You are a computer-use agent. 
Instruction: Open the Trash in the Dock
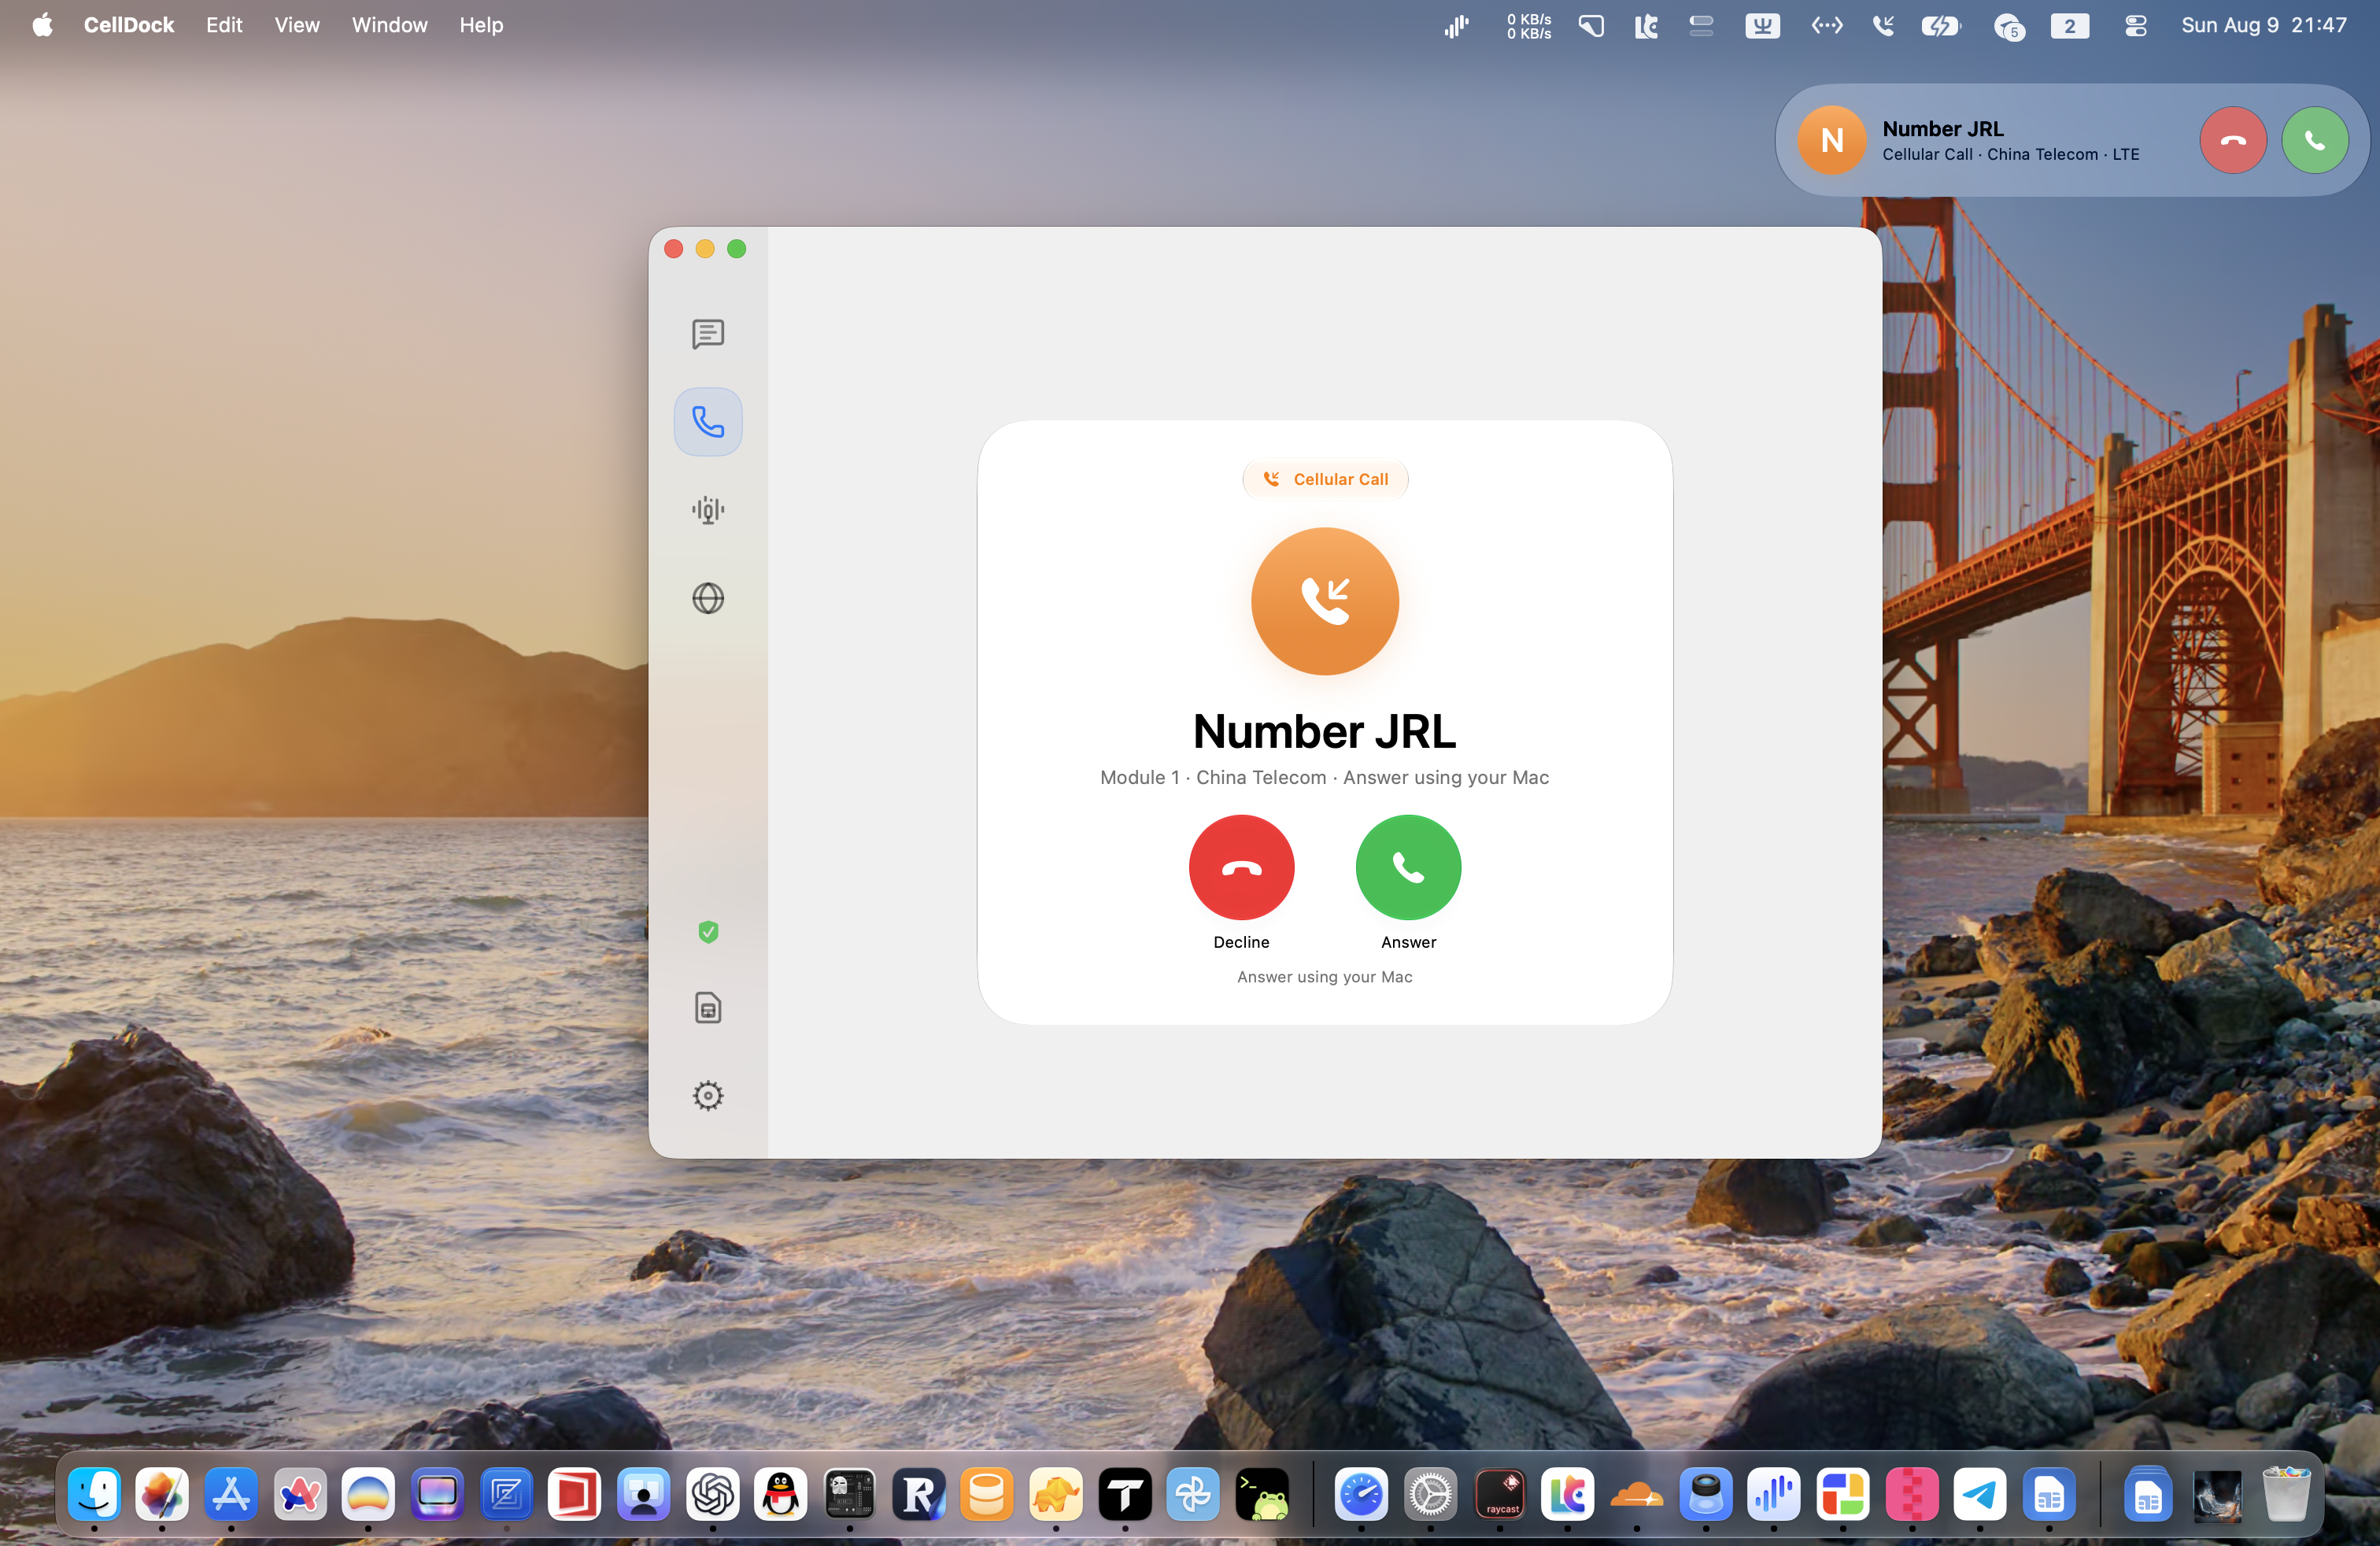coord(2286,1495)
